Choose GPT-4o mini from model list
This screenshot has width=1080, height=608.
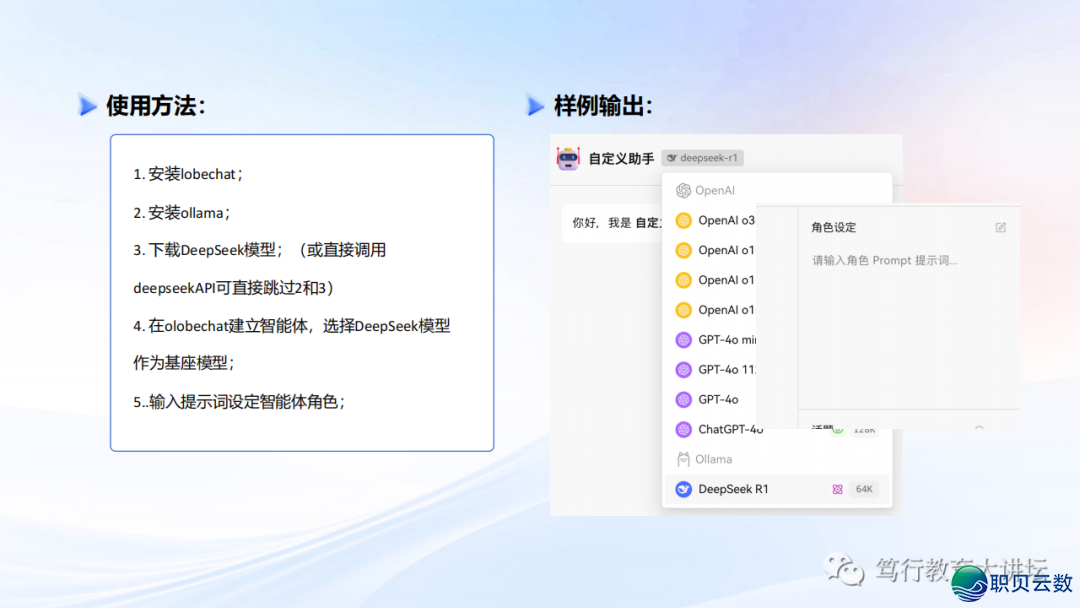pyautogui.click(x=726, y=340)
